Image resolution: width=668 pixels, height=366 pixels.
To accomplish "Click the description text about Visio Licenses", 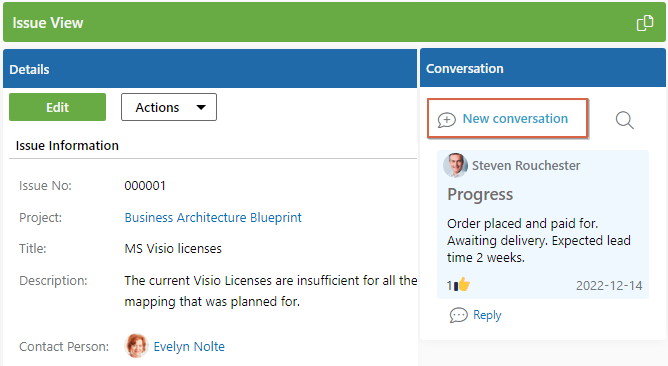I will click(271, 291).
